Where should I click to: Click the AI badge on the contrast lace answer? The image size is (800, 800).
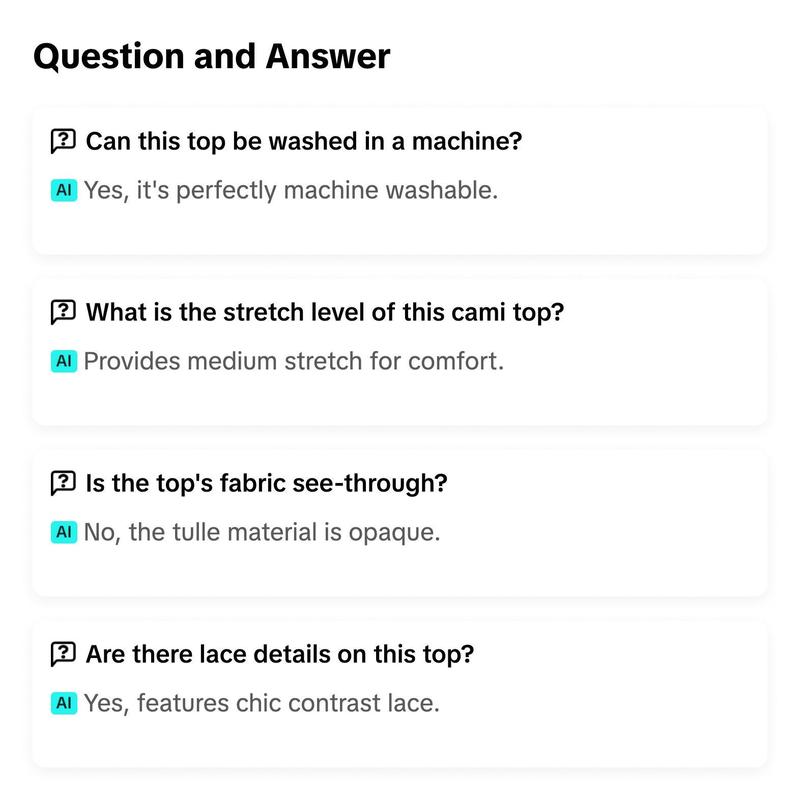click(64, 703)
